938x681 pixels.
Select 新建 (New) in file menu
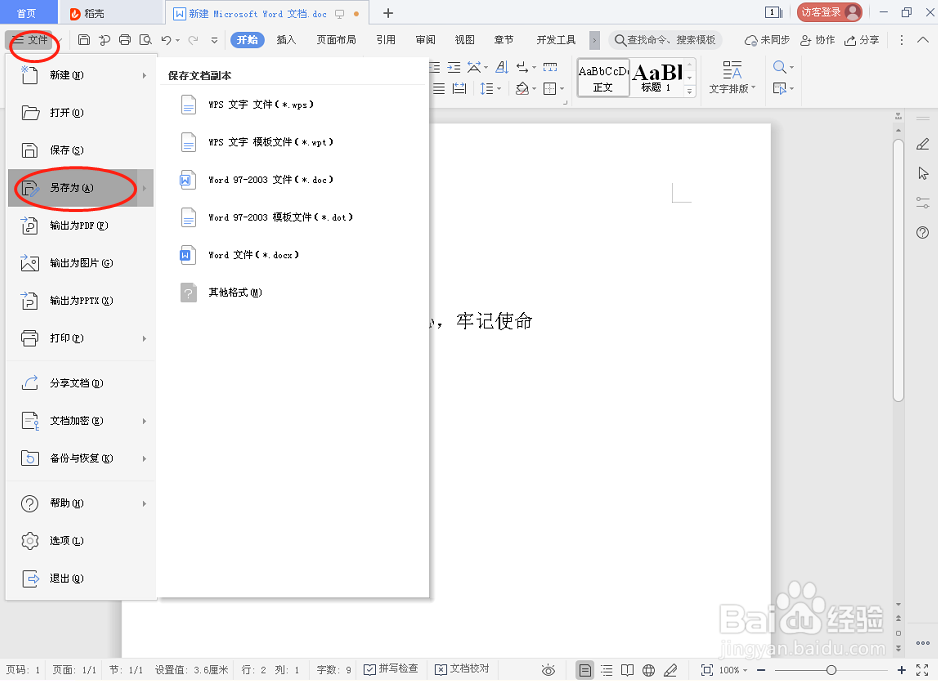pos(81,75)
